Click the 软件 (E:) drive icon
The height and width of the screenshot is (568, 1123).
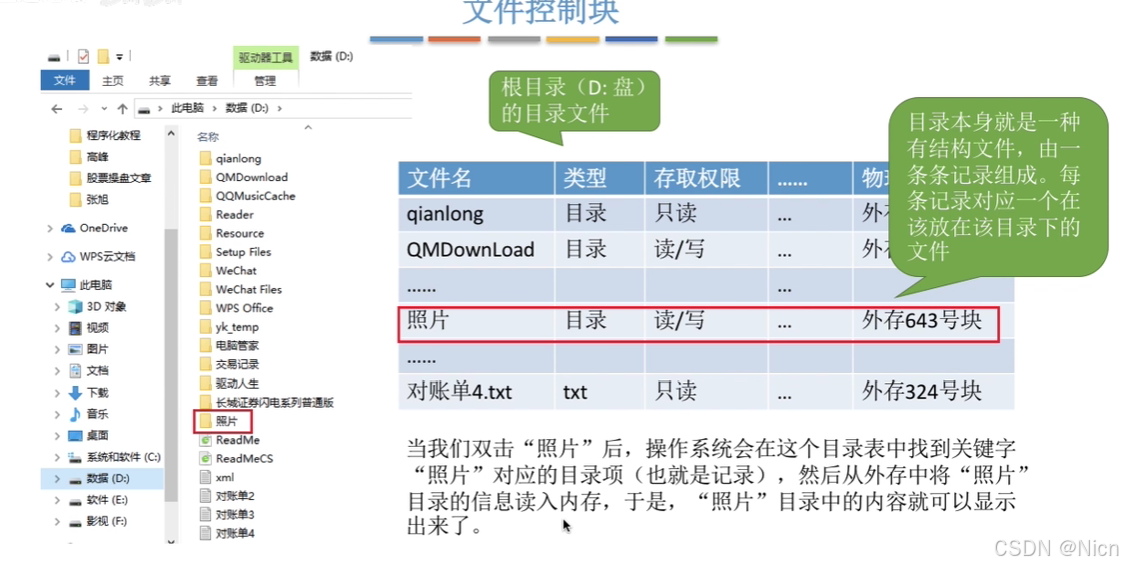[x=75, y=501]
